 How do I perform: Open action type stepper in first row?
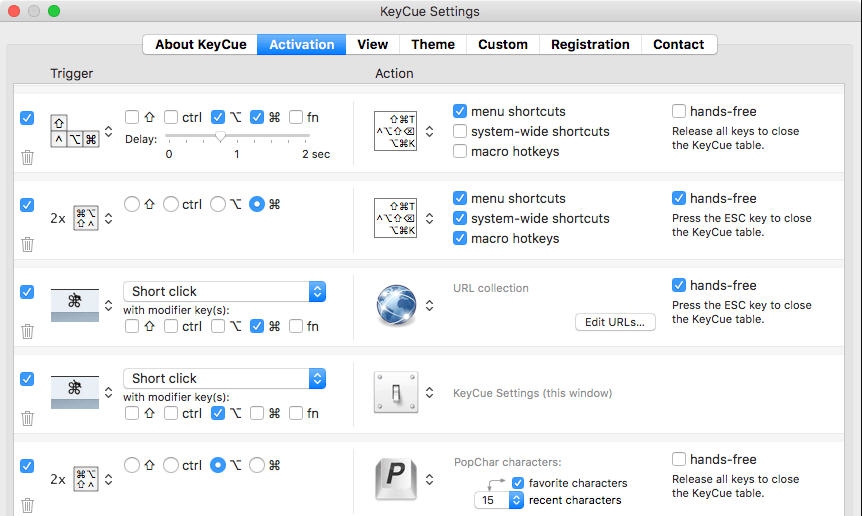[x=430, y=131]
